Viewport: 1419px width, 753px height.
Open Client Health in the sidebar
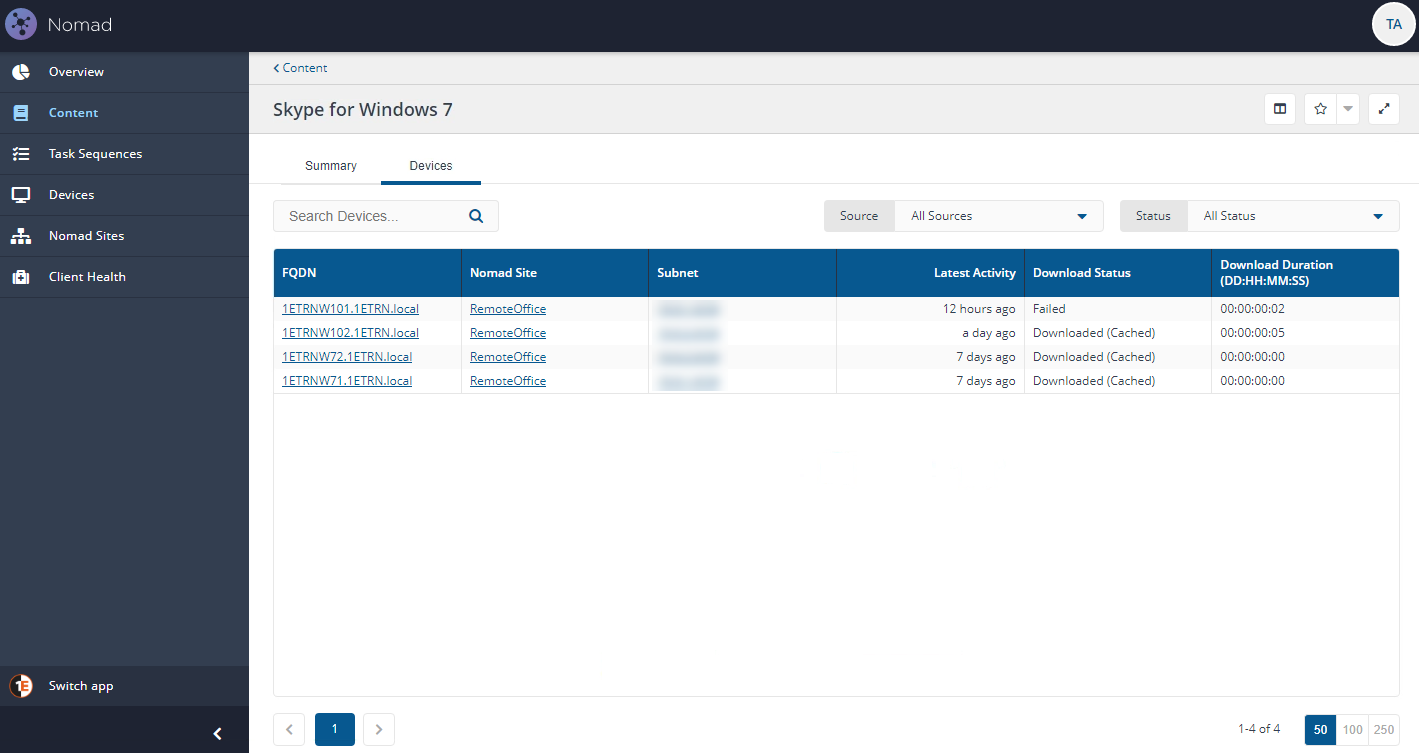click(x=124, y=277)
